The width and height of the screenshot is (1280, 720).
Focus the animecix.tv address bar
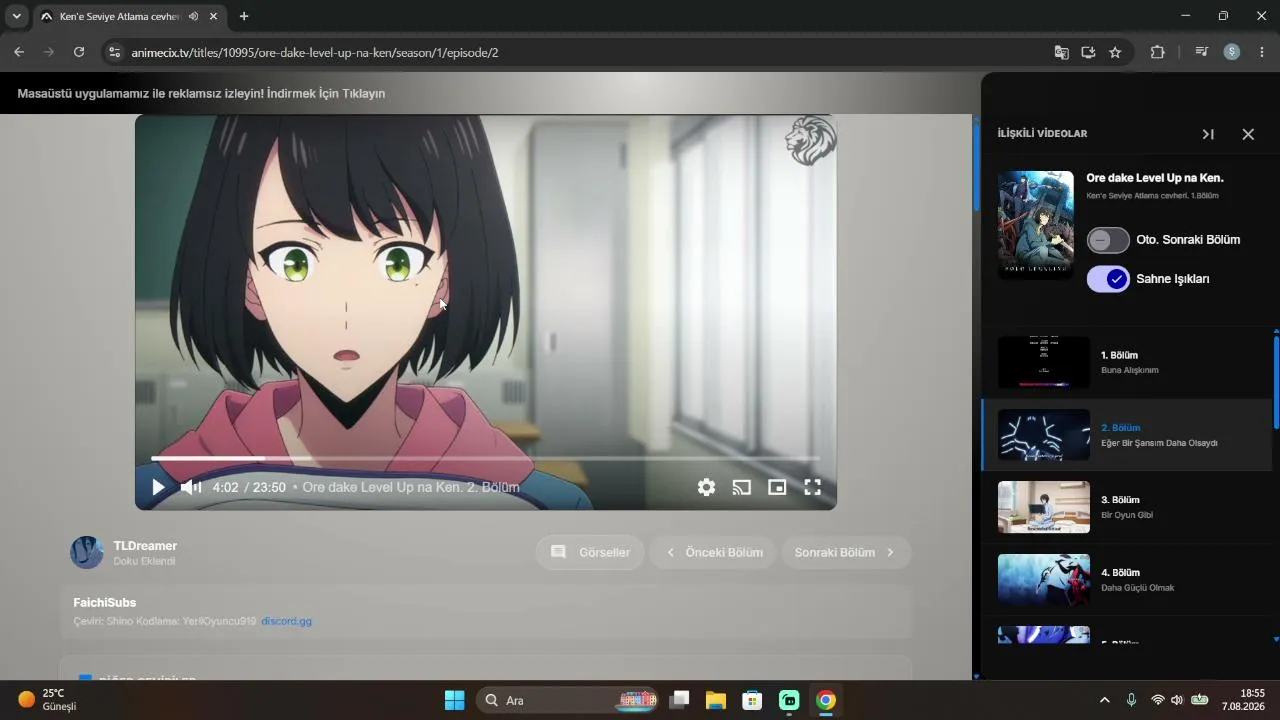580,52
